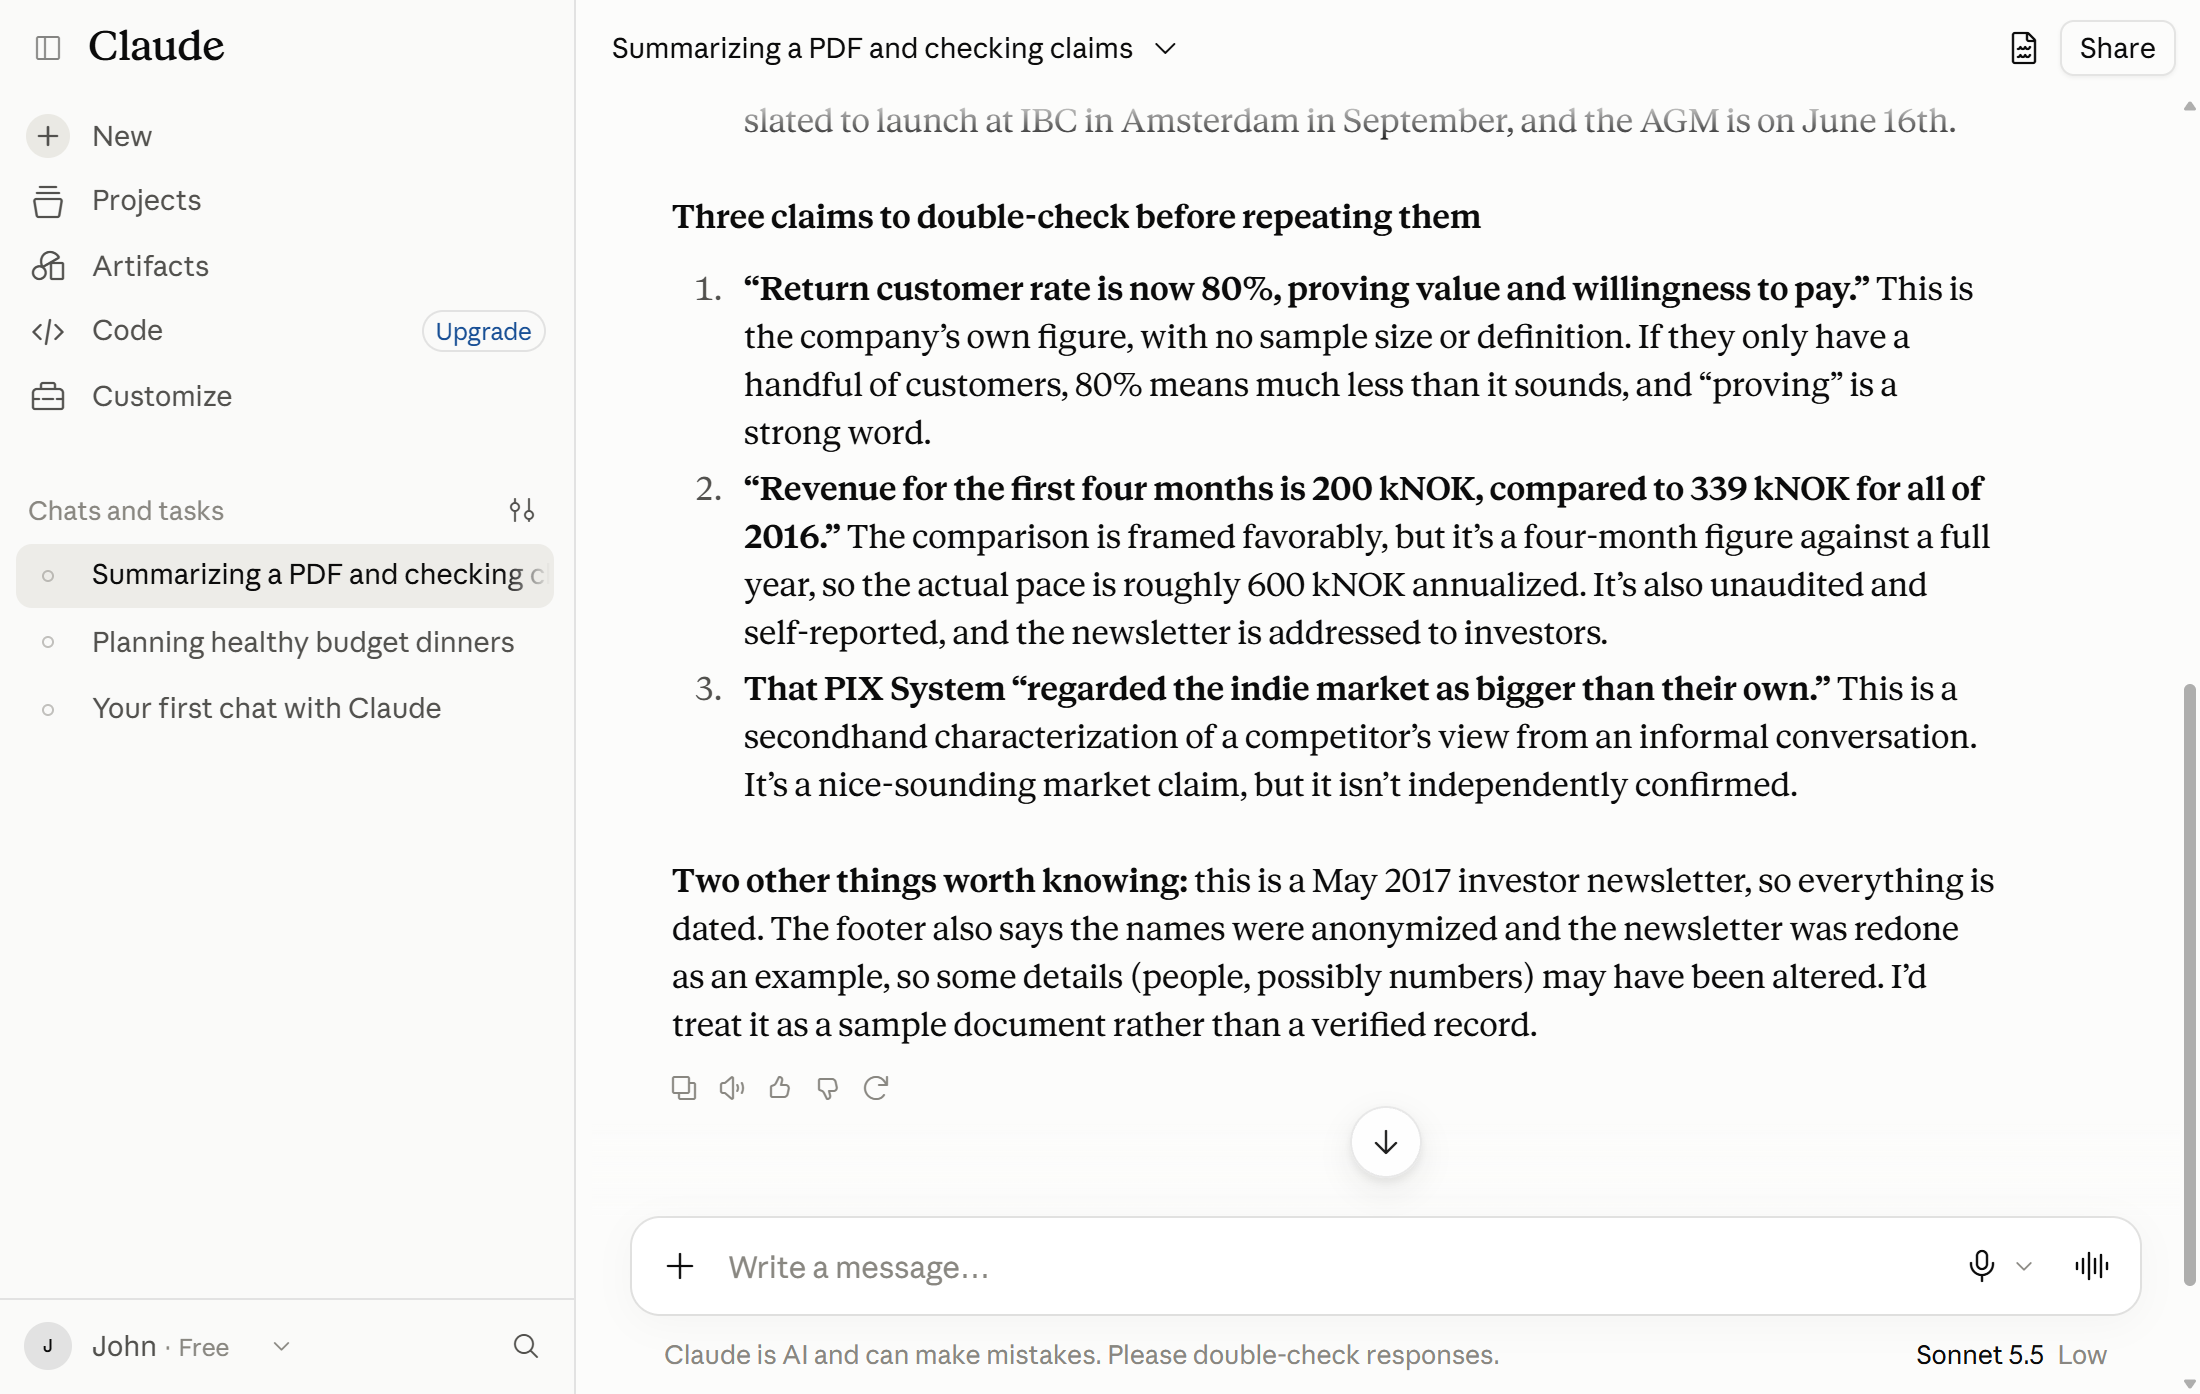The width and height of the screenshot is (2200, 1394).
Task: Click the John avatar circle
Action: coord(48,1346)
